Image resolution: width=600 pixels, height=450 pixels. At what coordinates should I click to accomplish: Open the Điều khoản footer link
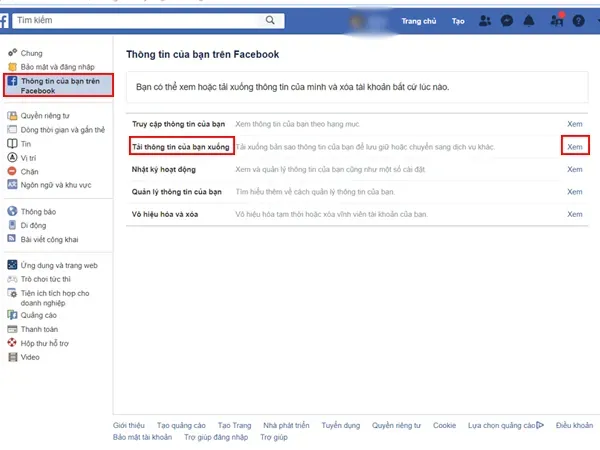coord(574,425)
